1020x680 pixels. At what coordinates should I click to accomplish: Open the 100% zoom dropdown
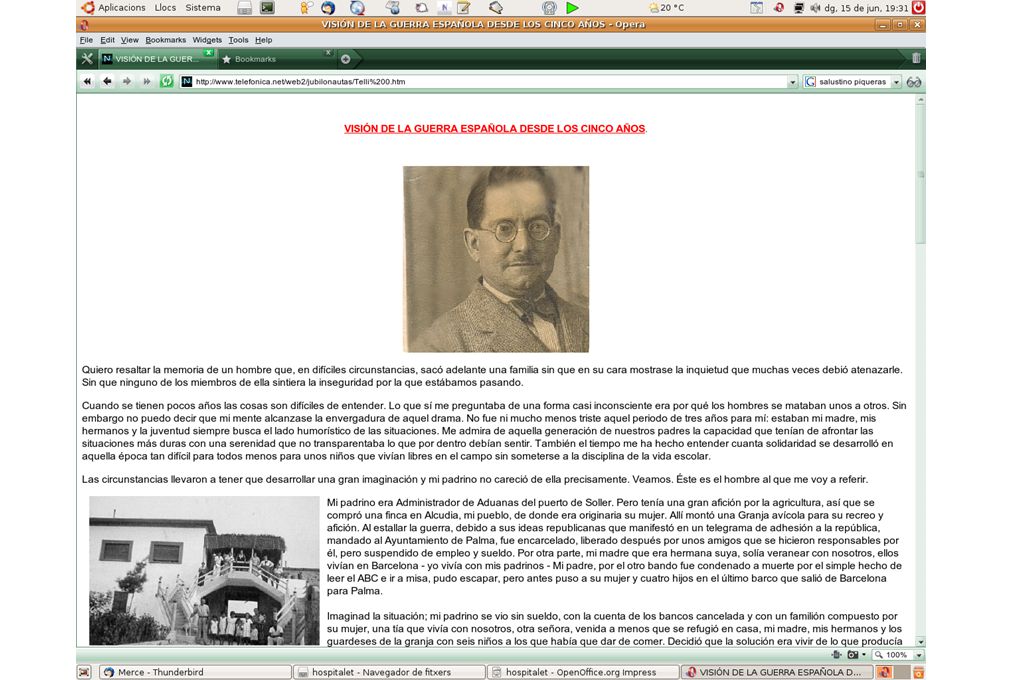click(x=919, y=655)
